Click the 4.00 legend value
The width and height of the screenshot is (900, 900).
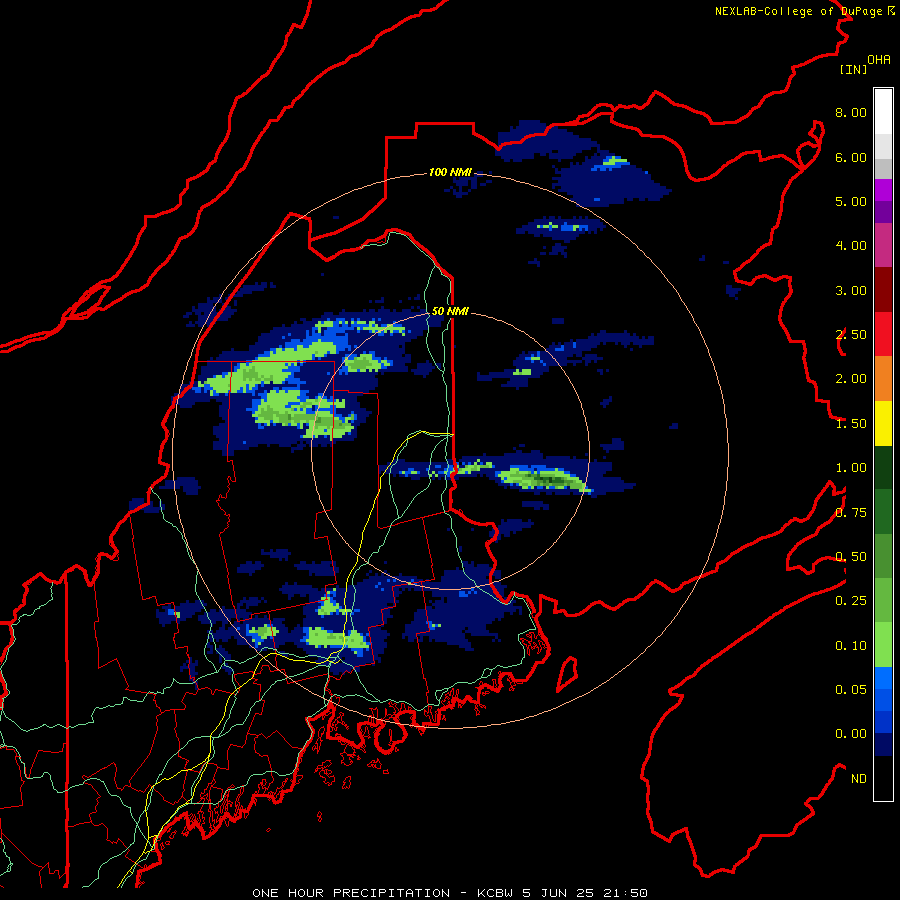(x=851, y=246)
